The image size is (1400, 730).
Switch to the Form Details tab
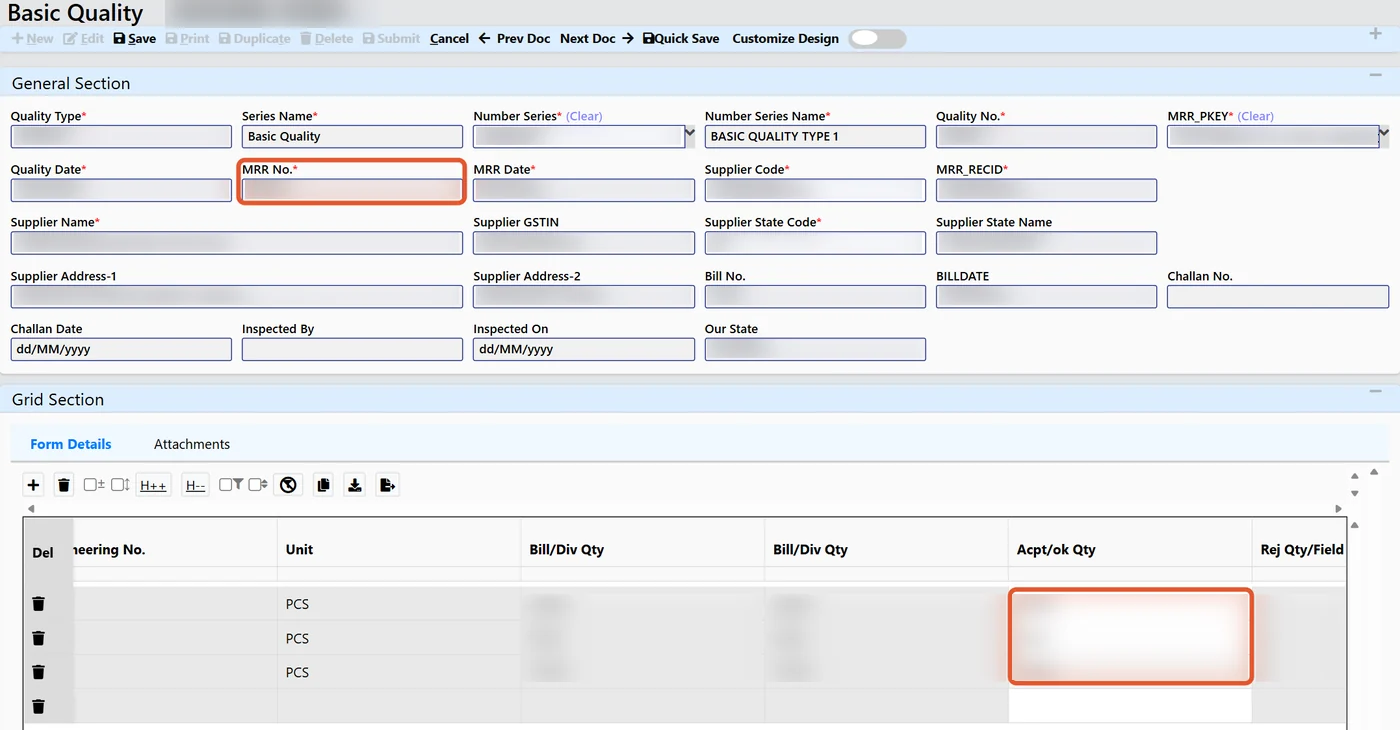pyautogui.click(x=71, y=444)
